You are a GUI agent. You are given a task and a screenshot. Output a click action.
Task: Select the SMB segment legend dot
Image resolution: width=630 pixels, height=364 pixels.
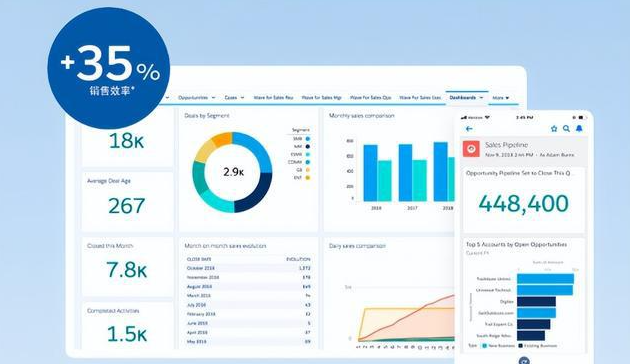pyautogui.click(x=308, y=139)
